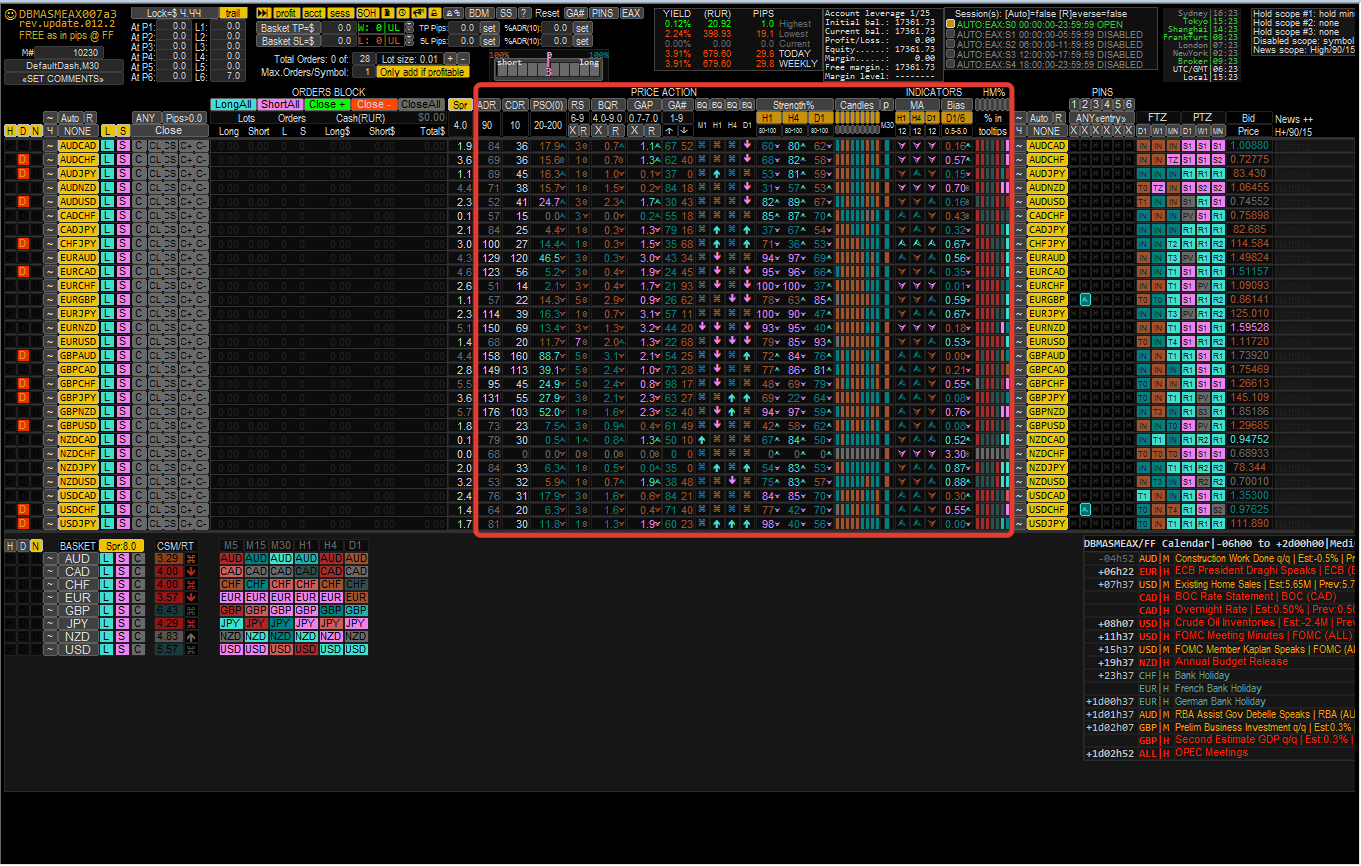Toggle the yellow N button next to BASKET header

click(36, 546)
